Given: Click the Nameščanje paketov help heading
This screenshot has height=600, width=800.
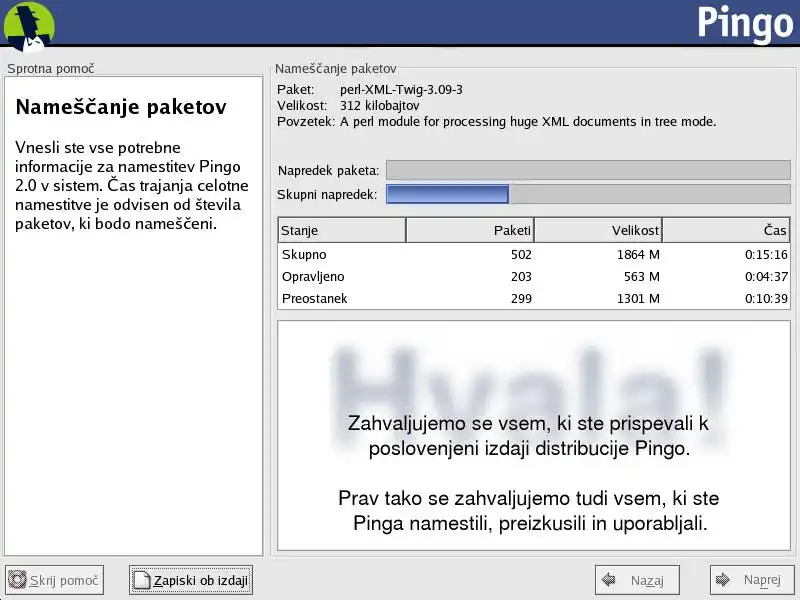Looking at the screenshot, I should coord(121,107).
